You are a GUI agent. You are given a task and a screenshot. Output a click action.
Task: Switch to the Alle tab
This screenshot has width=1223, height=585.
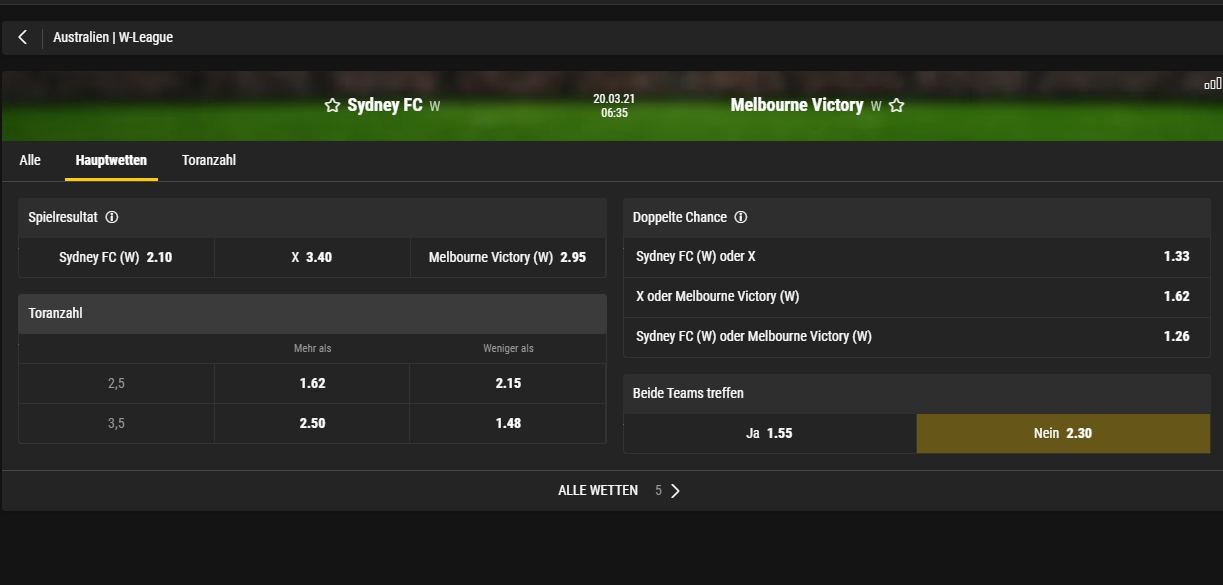(x=30, y=160)
